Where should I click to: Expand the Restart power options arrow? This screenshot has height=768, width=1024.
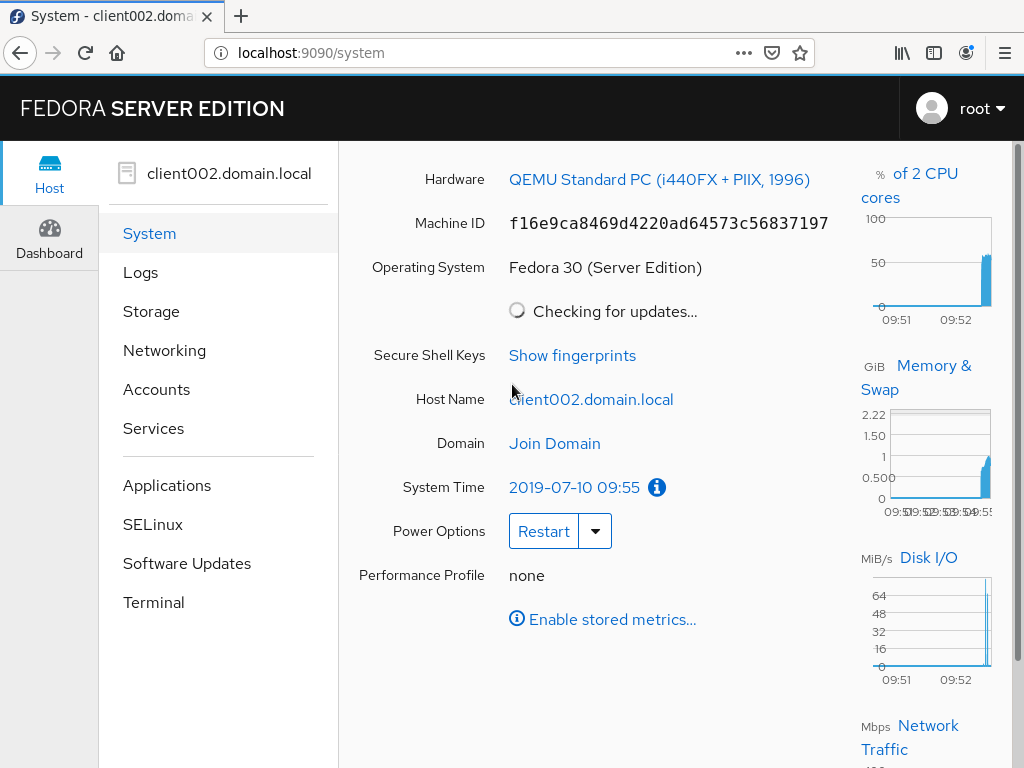595,531
